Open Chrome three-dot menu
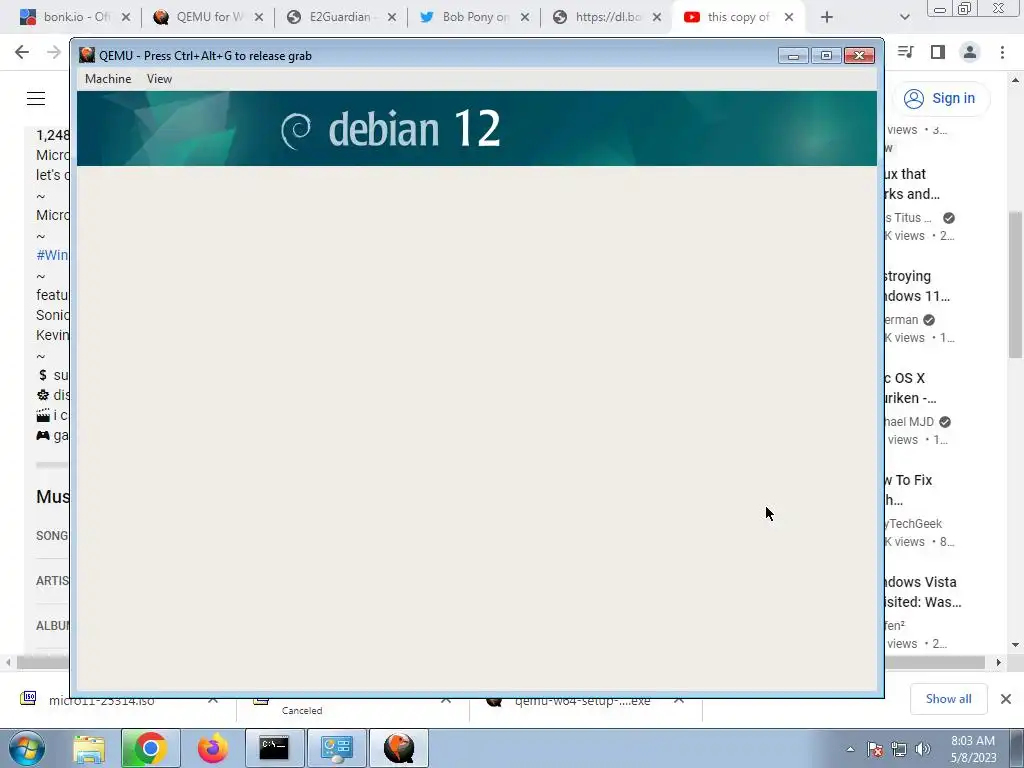The width and height of the screenshot is (1024, 768). (x=1002, y=52)
